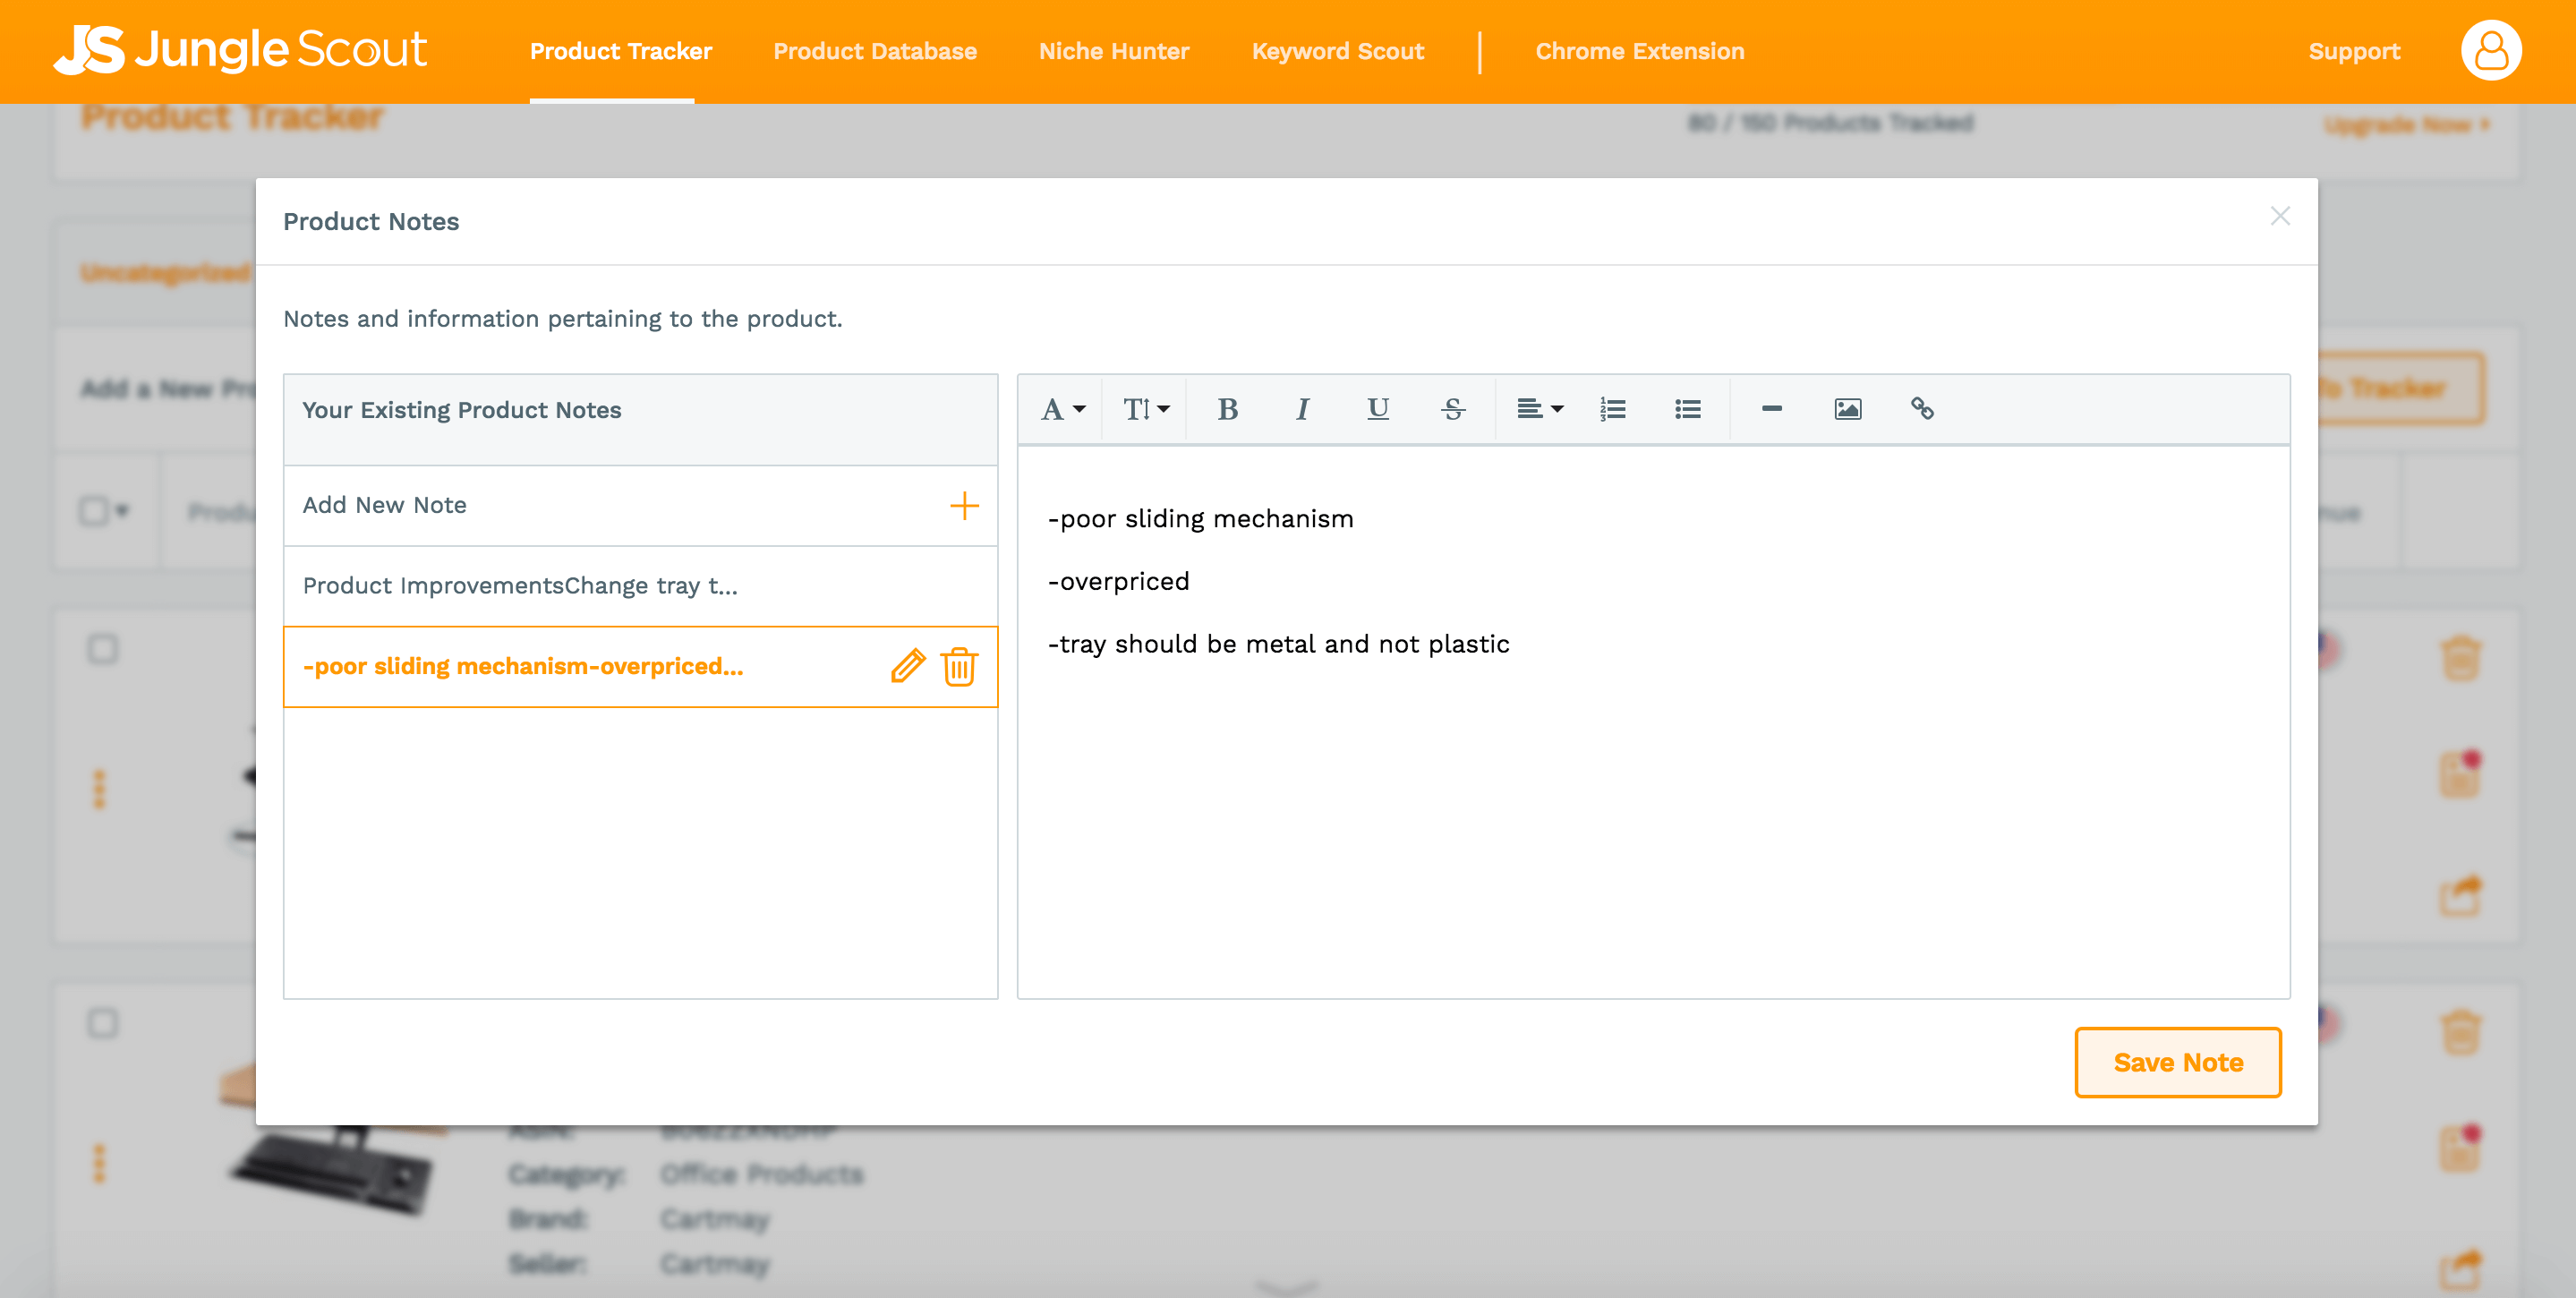
Task: Edit the selected note with pencil icon
Action: (x=908, y=666)
